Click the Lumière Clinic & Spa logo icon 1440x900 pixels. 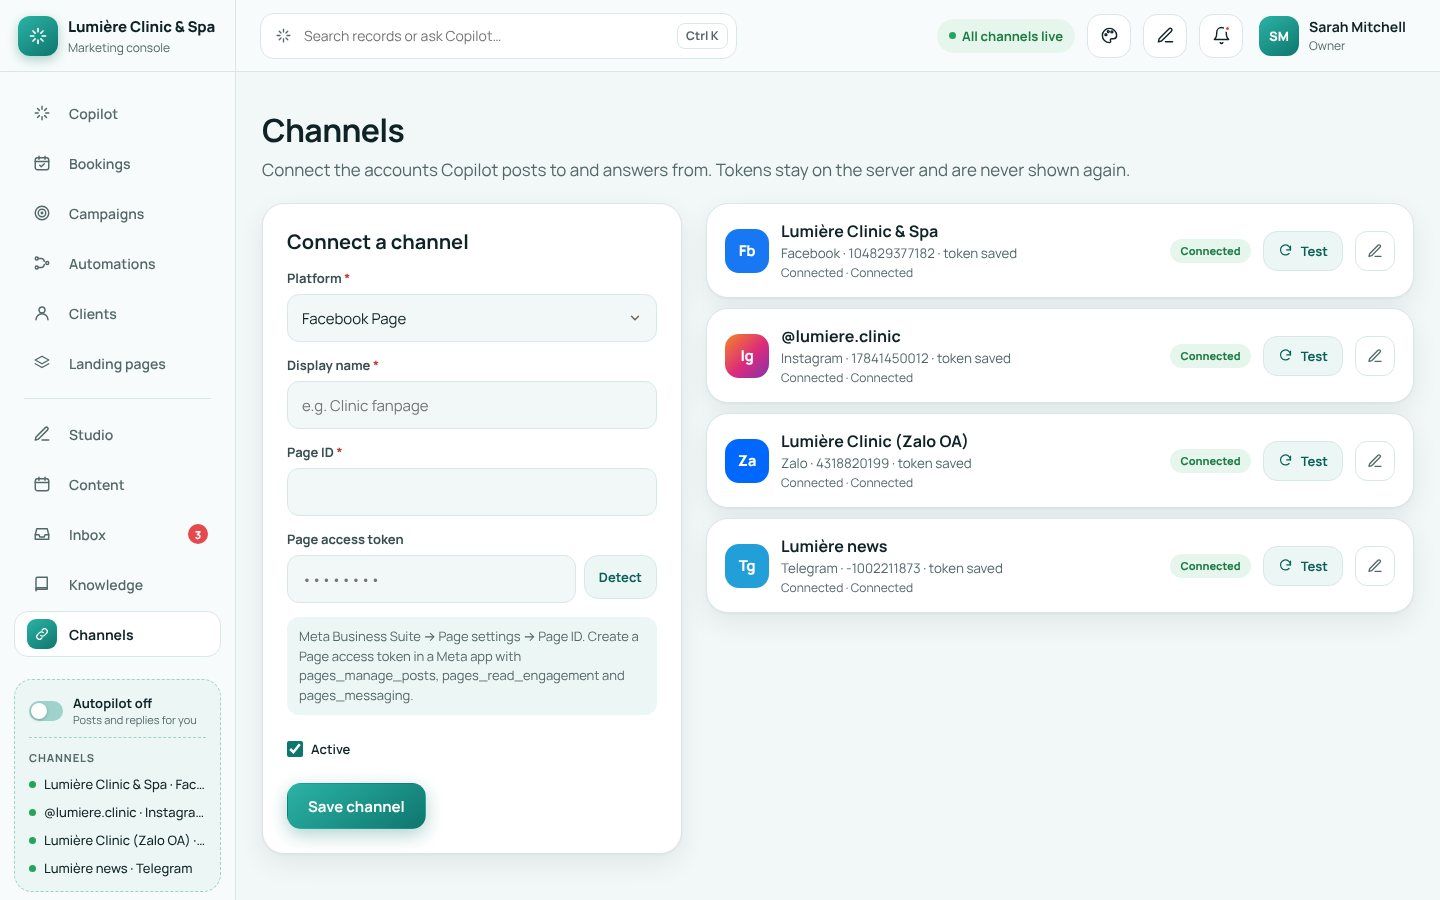(38, 36)
